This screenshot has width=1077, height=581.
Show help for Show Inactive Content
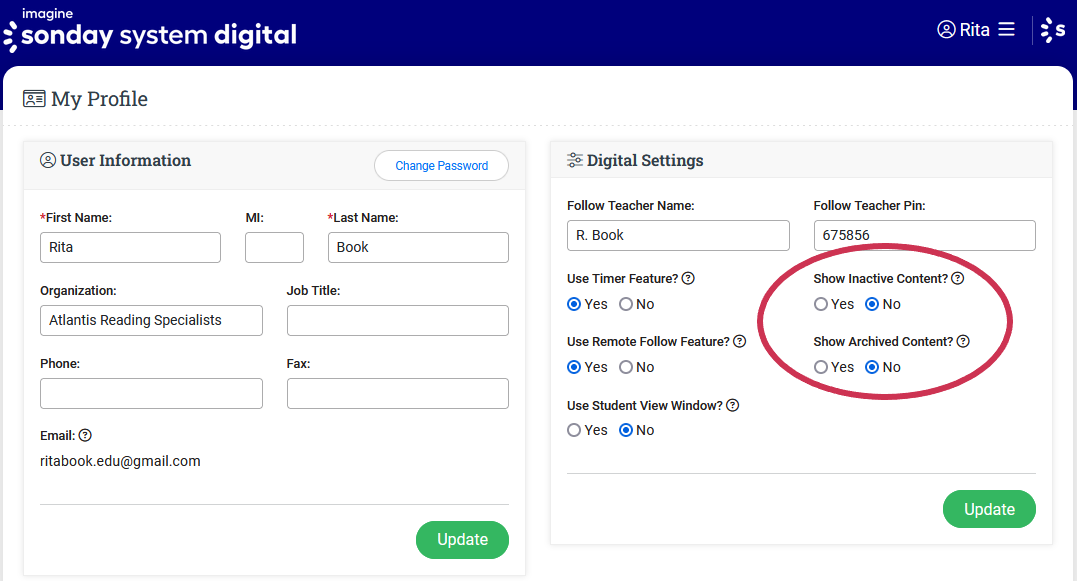coord(957,279)
